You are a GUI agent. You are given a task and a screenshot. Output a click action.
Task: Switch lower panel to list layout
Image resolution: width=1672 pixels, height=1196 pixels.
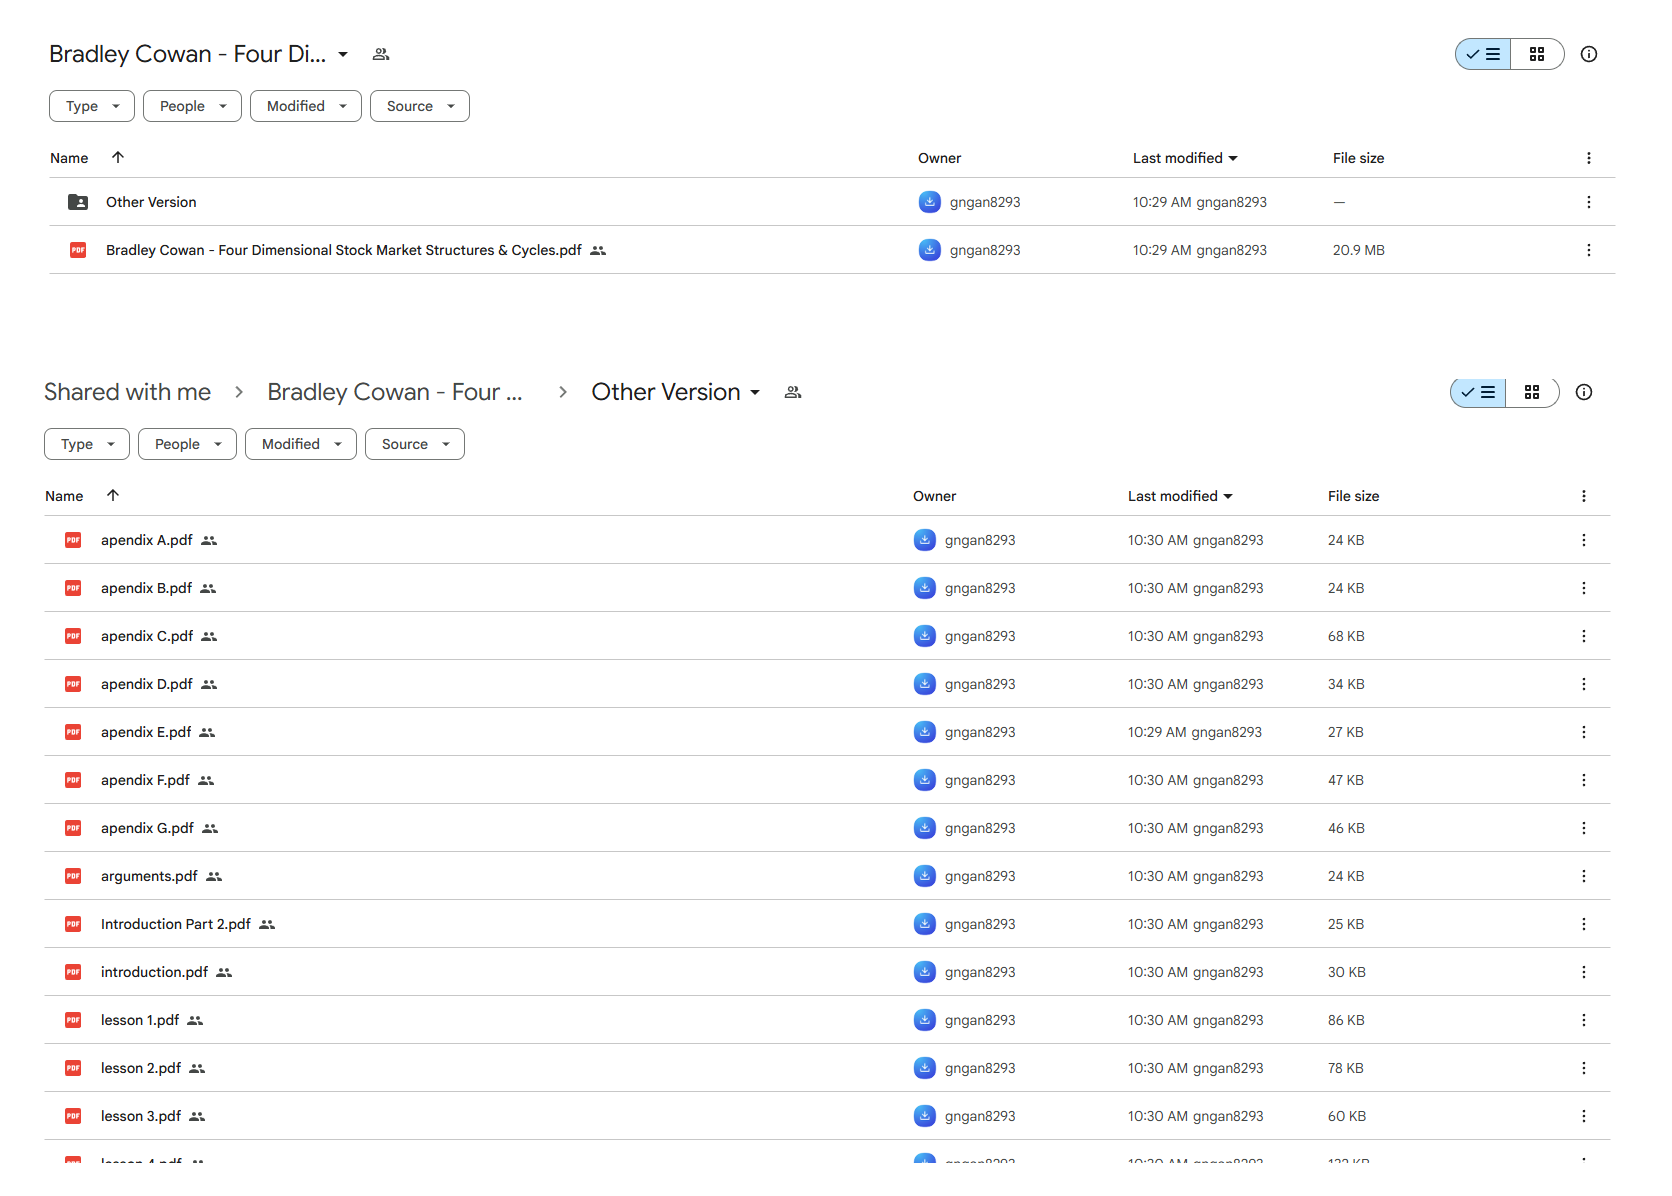pos(1478,392)
